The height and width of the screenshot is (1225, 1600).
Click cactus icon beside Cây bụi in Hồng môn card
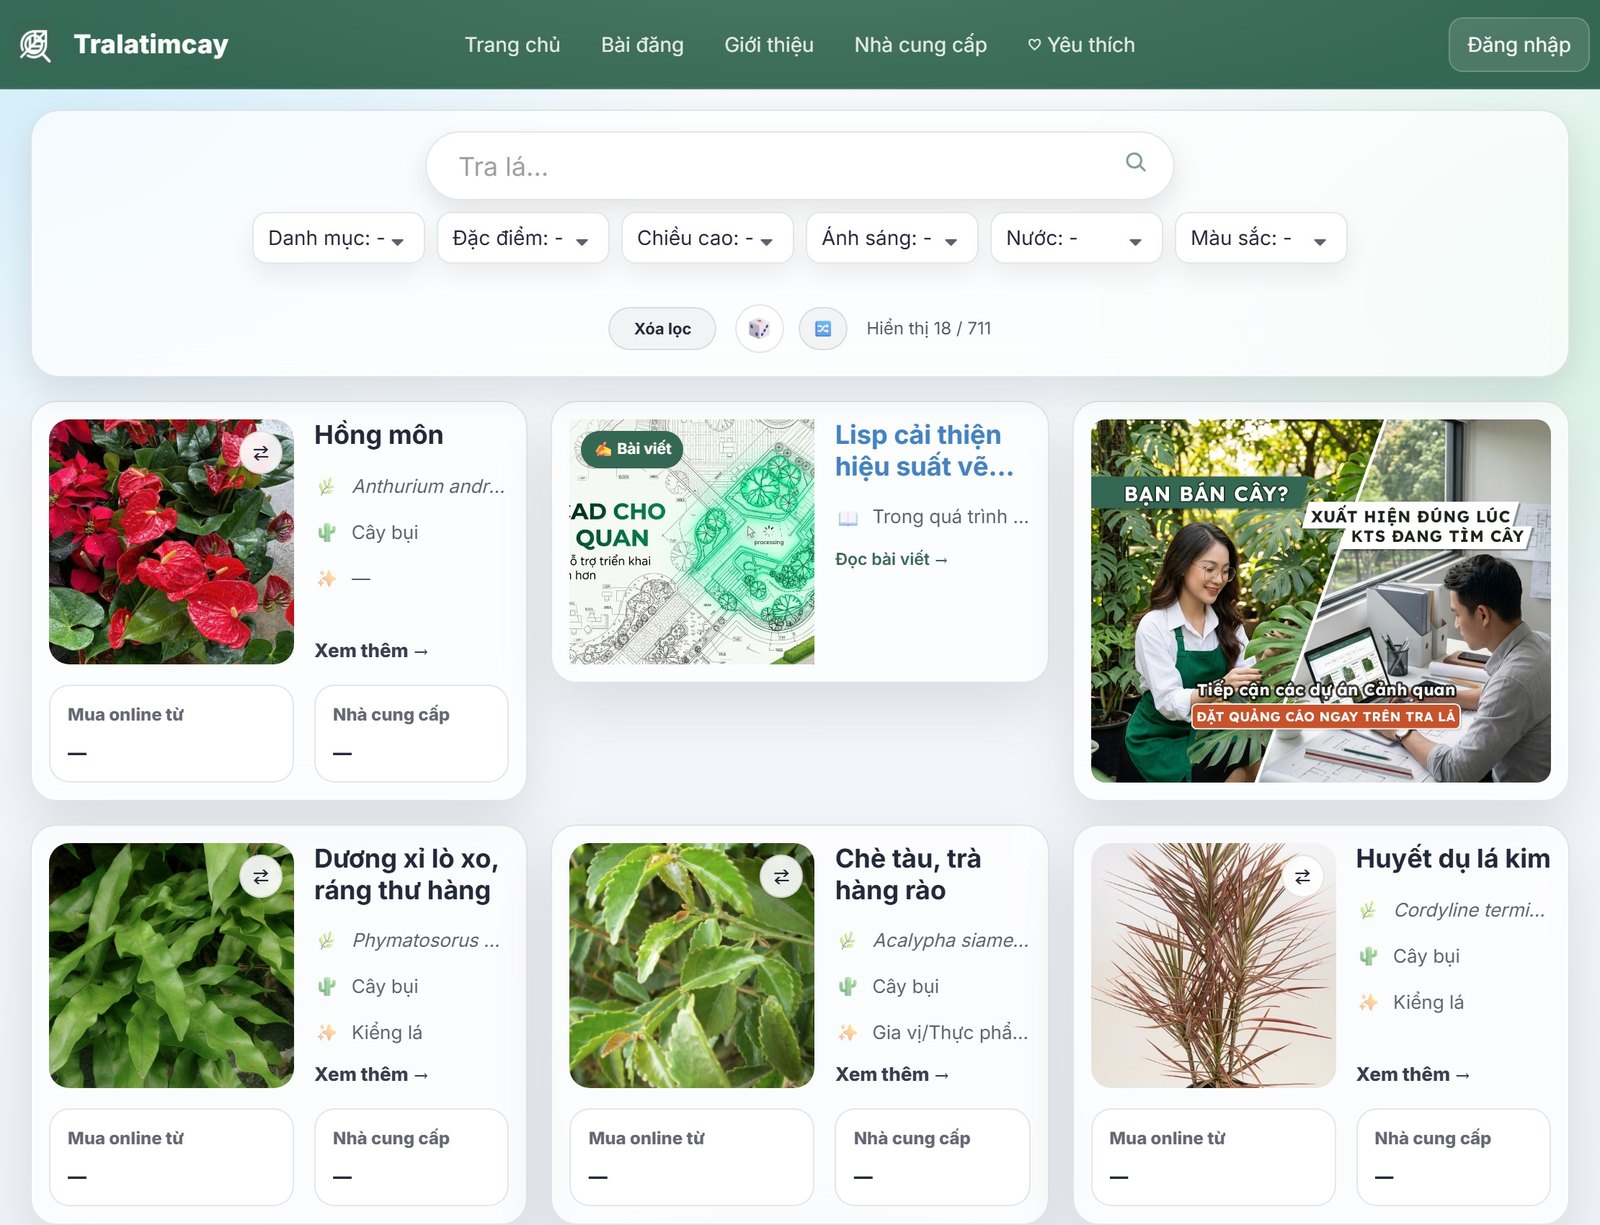click(327, 532)
